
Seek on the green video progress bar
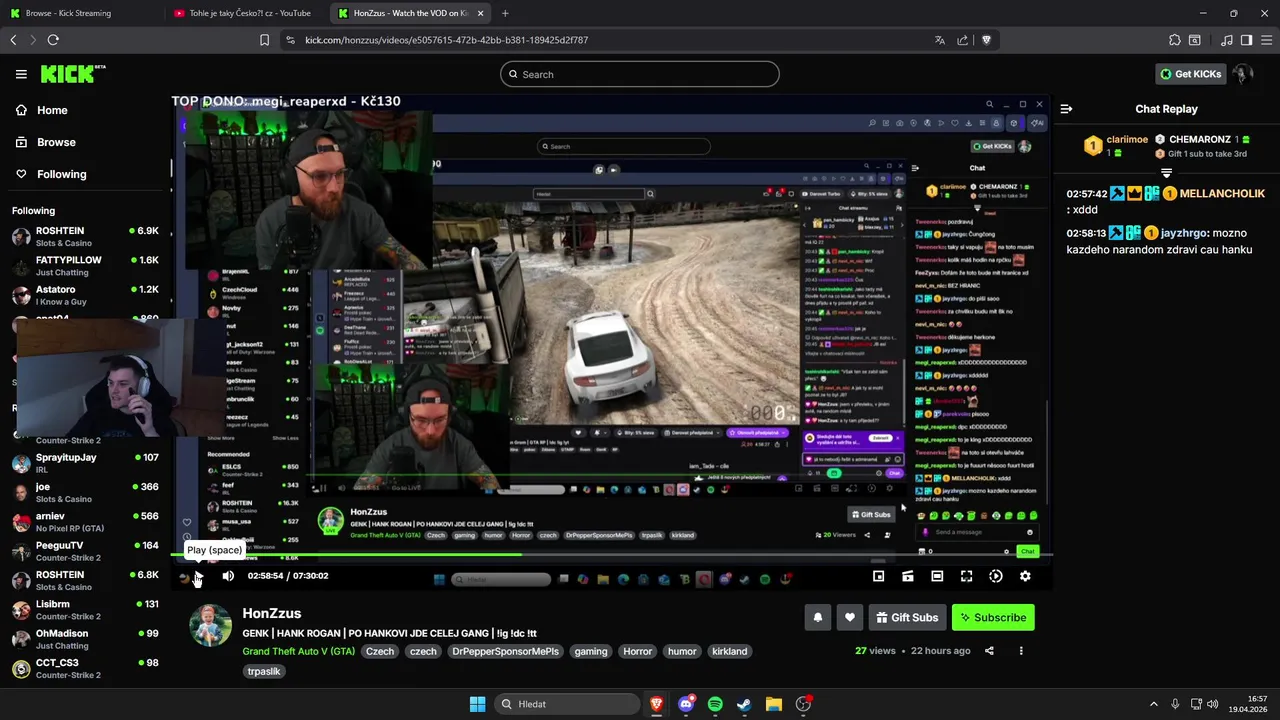[x=611, y=555]
